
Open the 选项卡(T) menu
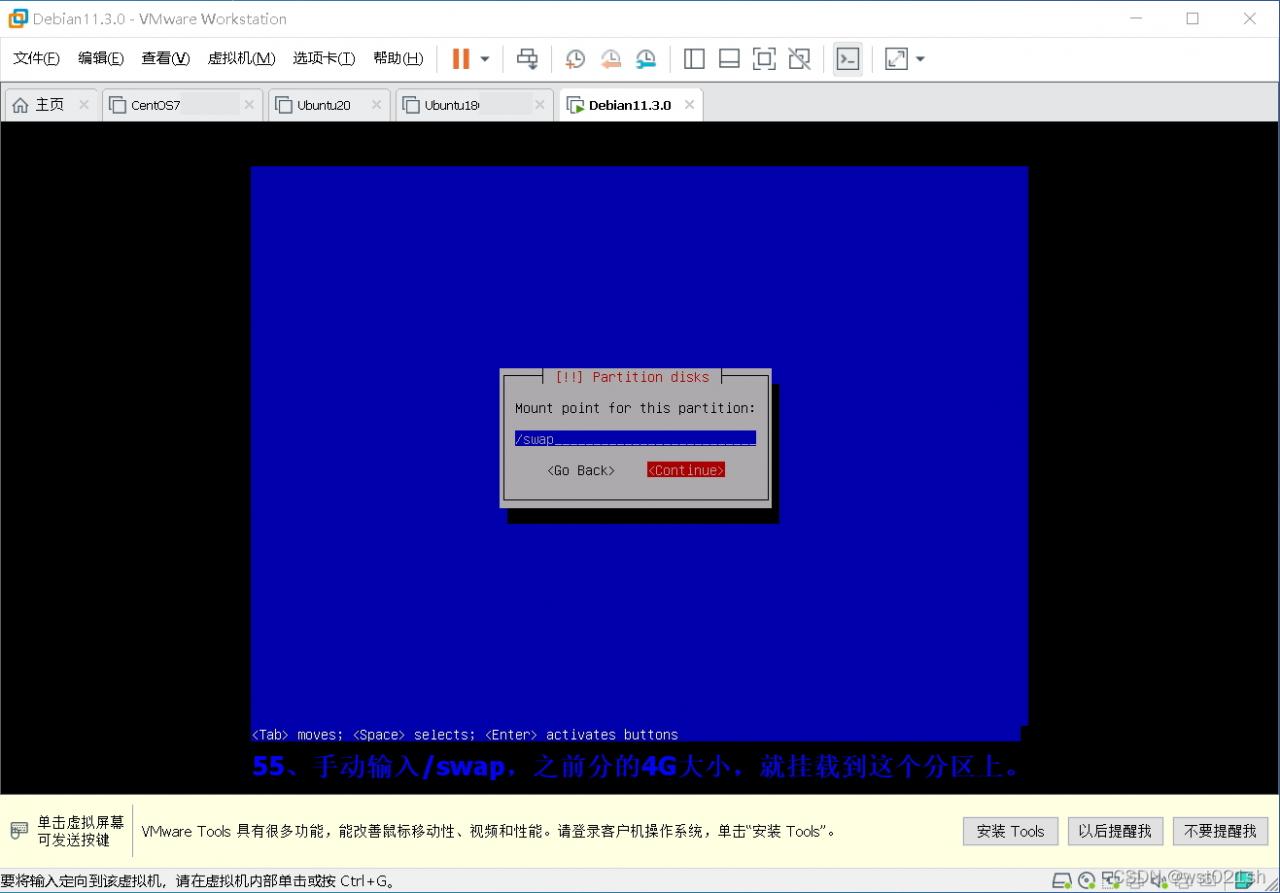pyautogui.click(x=324, y=58)
